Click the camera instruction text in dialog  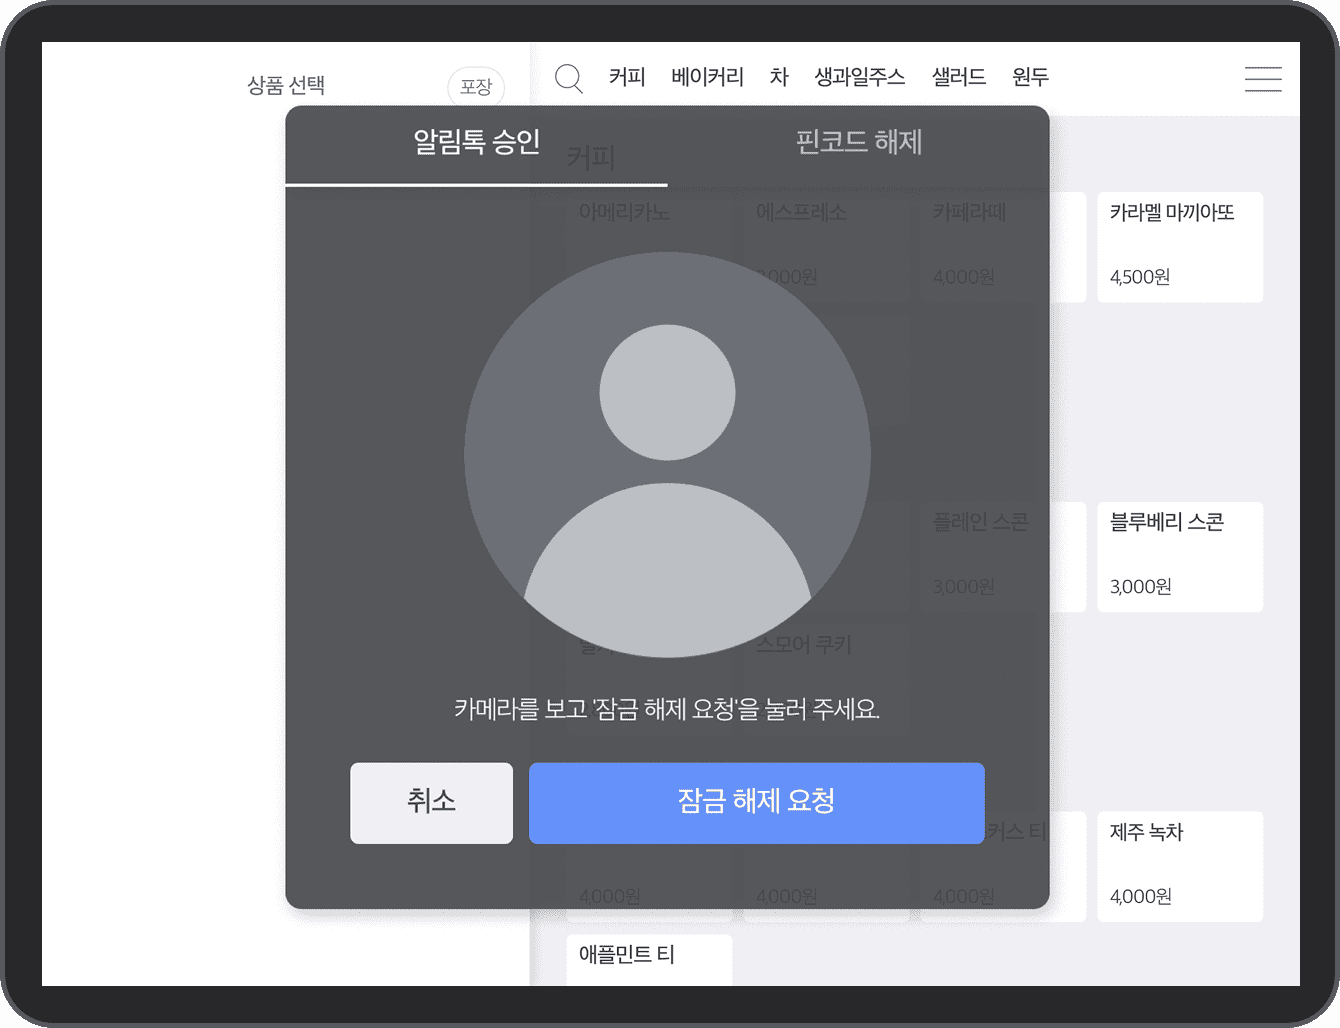667,709
